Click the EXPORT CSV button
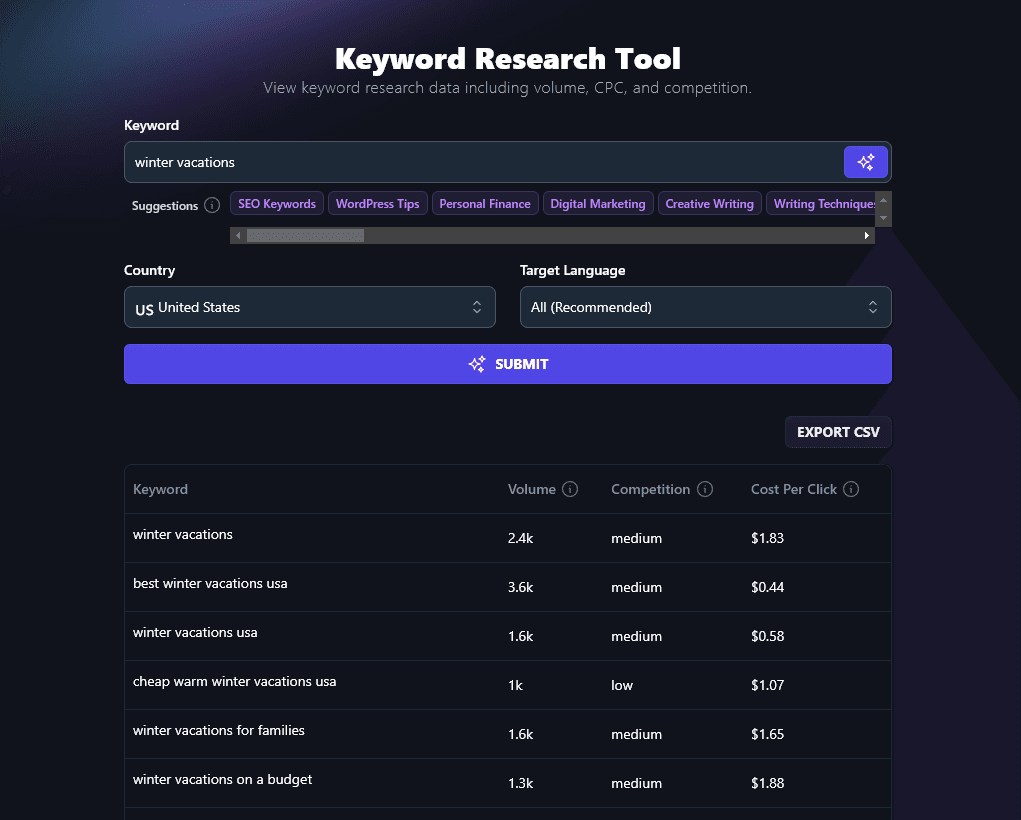The height and width of the screenshot is (820, 1021). tap(837, 431)
